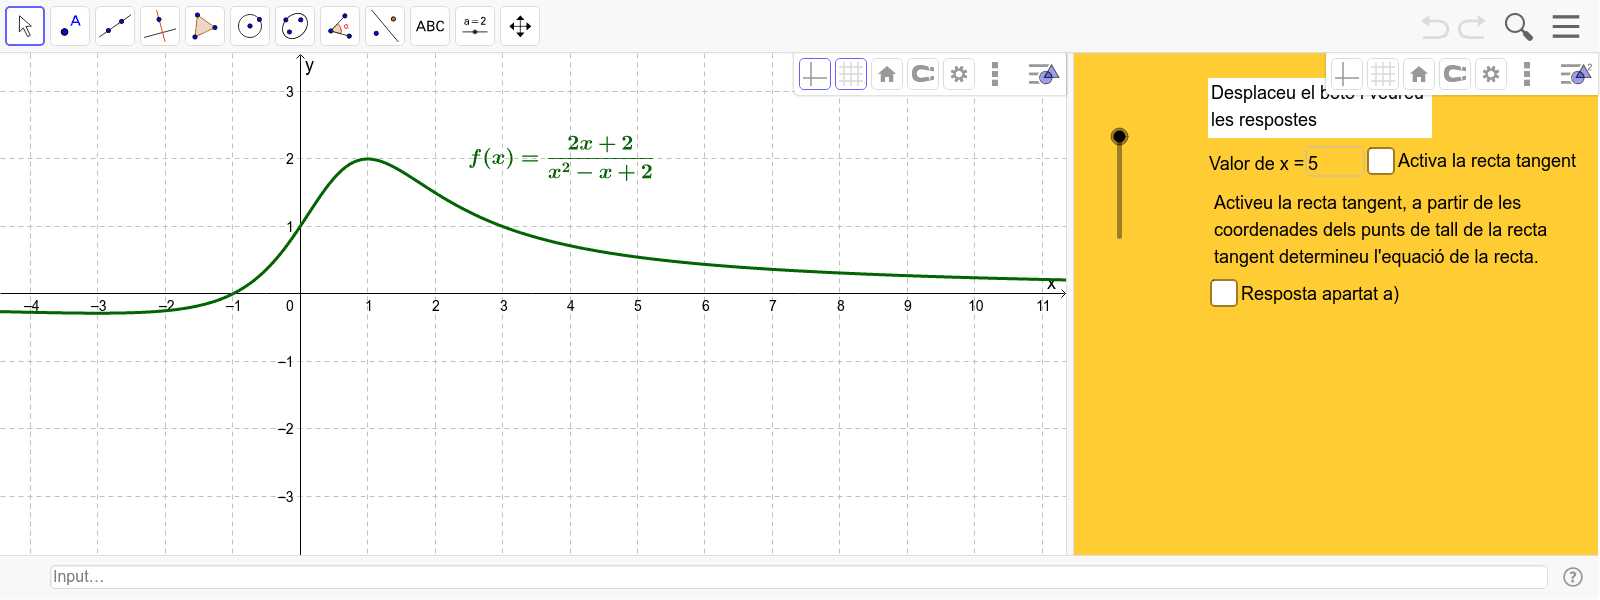Open the input help question mark
The image size is (1600, 600).
(x=1573, y=577)
